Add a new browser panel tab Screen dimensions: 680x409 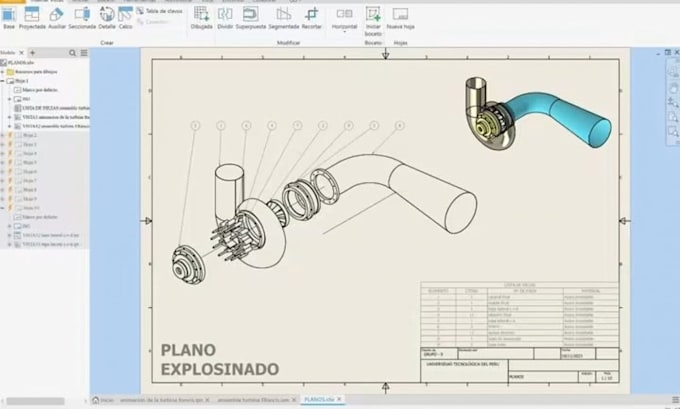coord(32,53)
